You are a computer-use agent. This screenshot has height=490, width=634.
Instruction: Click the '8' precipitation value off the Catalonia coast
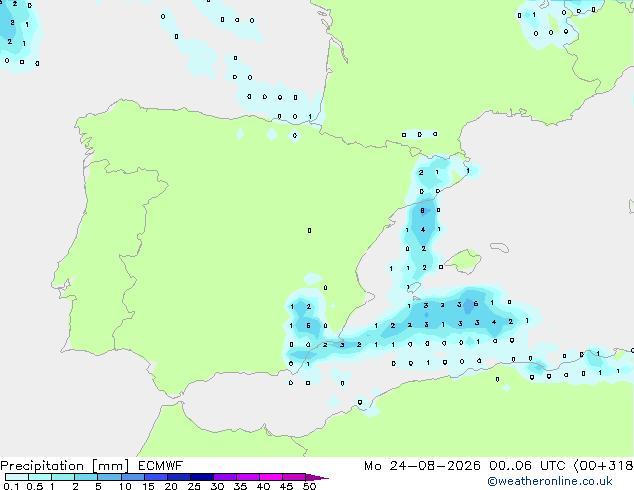422,211
